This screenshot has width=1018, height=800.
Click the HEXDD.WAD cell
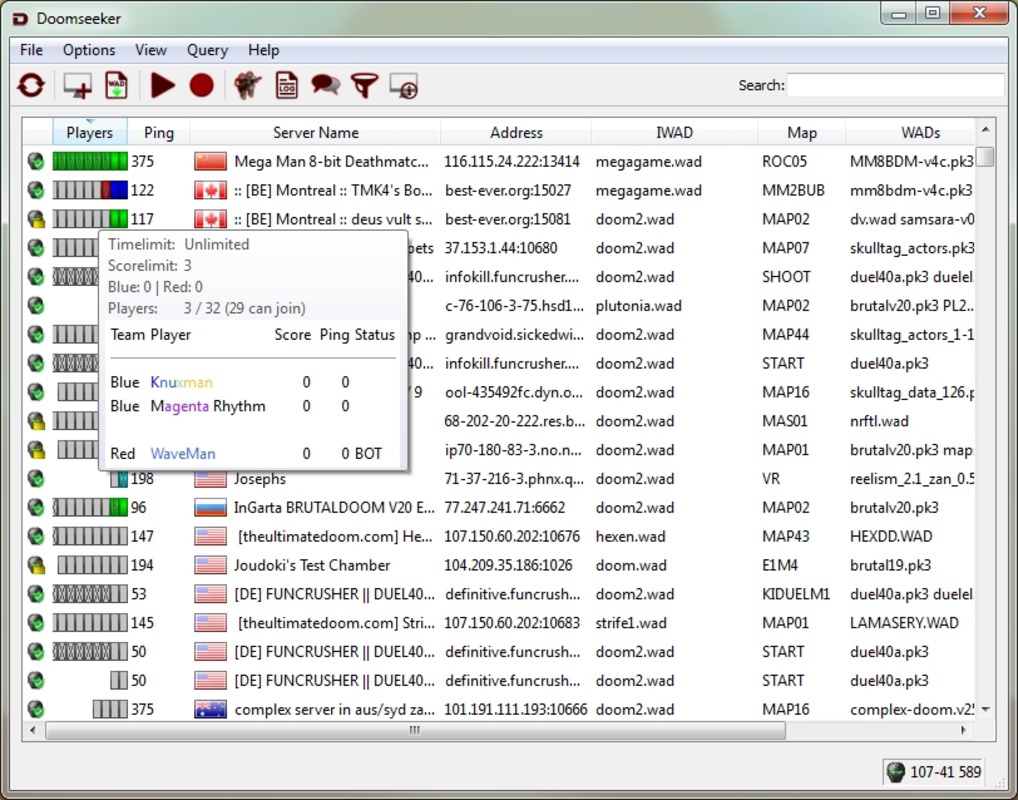tap(891, 536)
